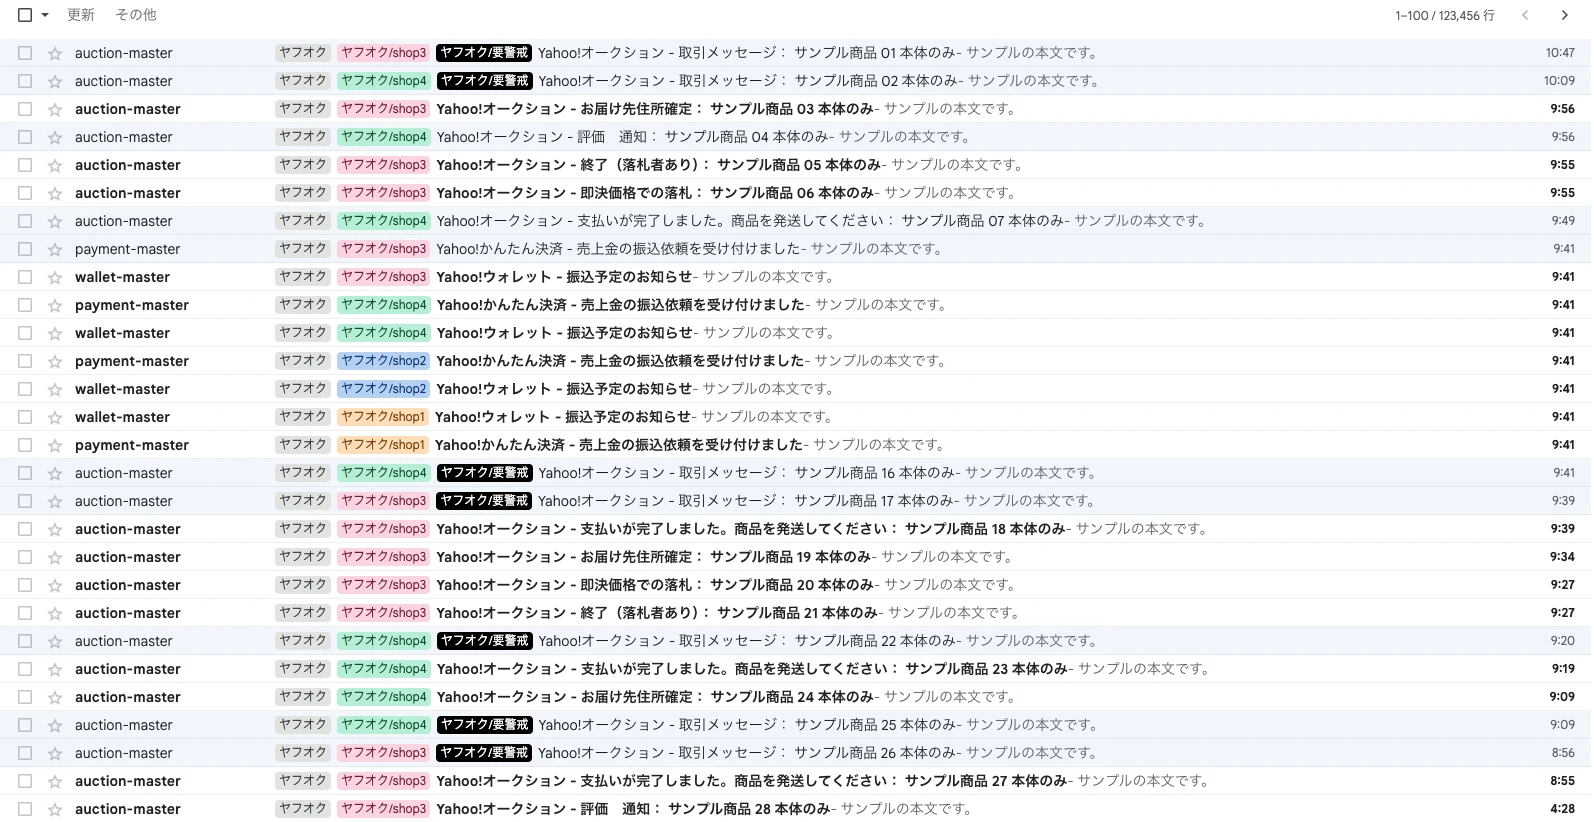The image size is (1594, 822).
Task: Tick the master select-all checkbox
Action: [x=25, y=15]
